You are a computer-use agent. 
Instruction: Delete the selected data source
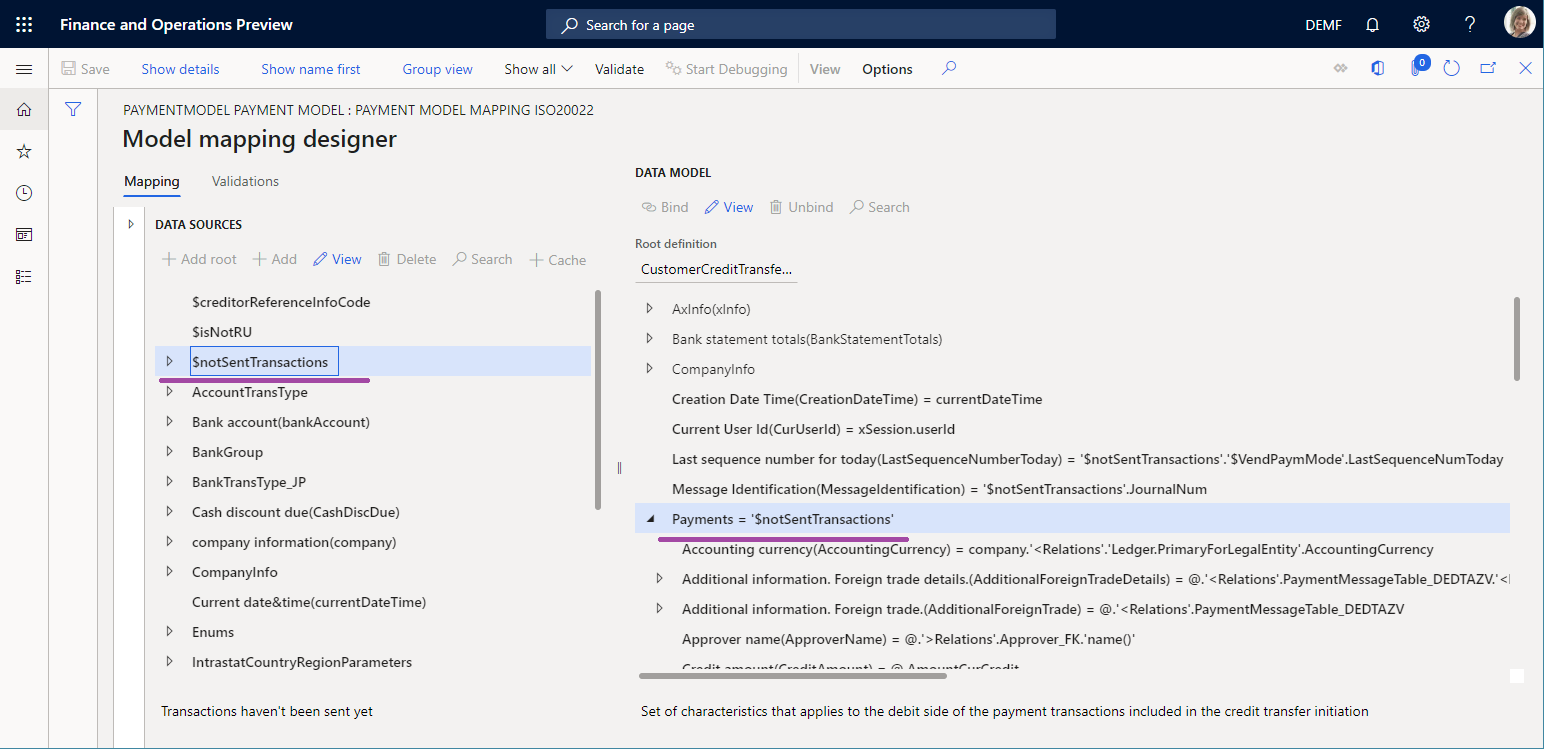(x=407, y=259)
